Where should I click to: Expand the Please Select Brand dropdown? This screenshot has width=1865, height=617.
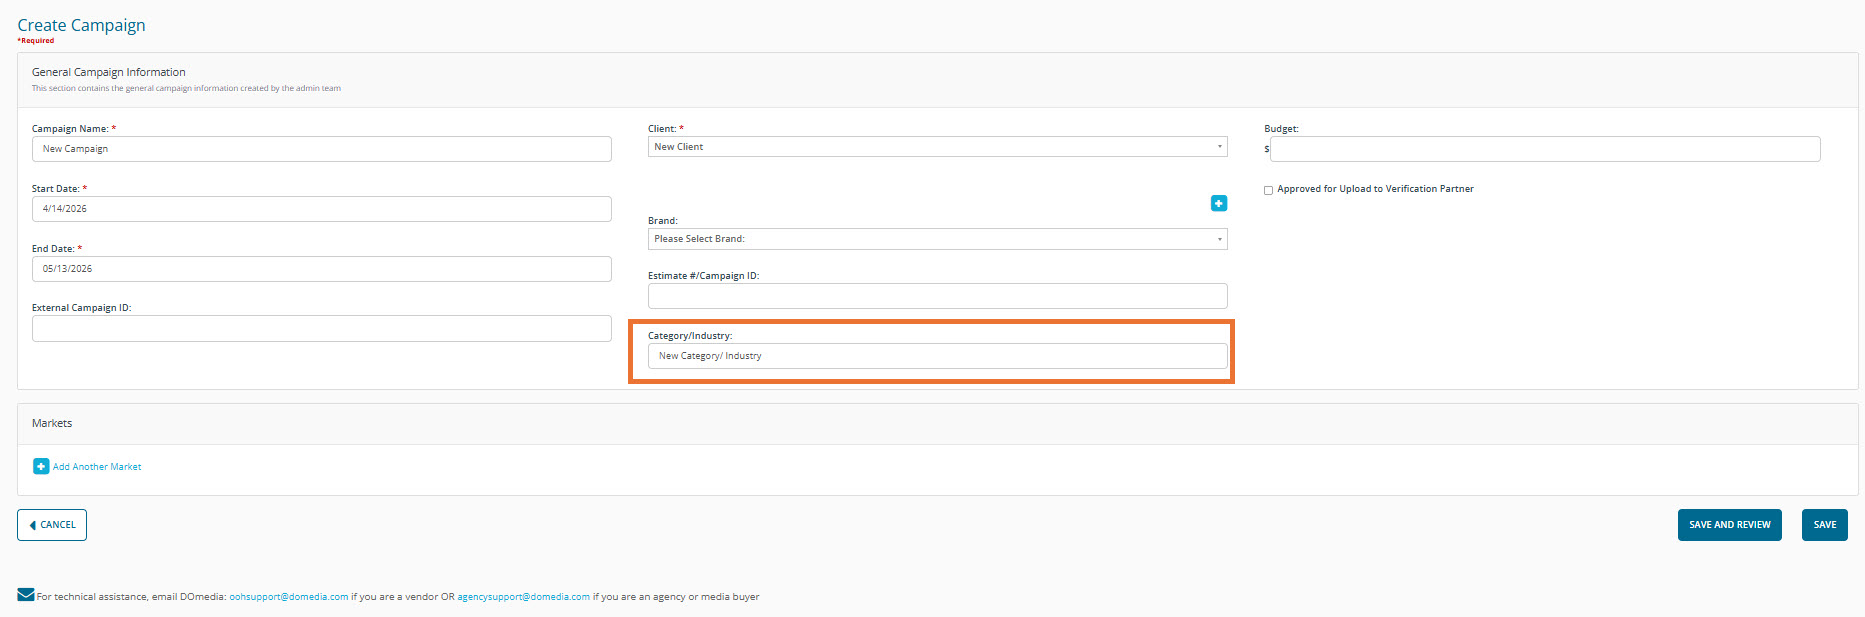click(x=937, y=239)
